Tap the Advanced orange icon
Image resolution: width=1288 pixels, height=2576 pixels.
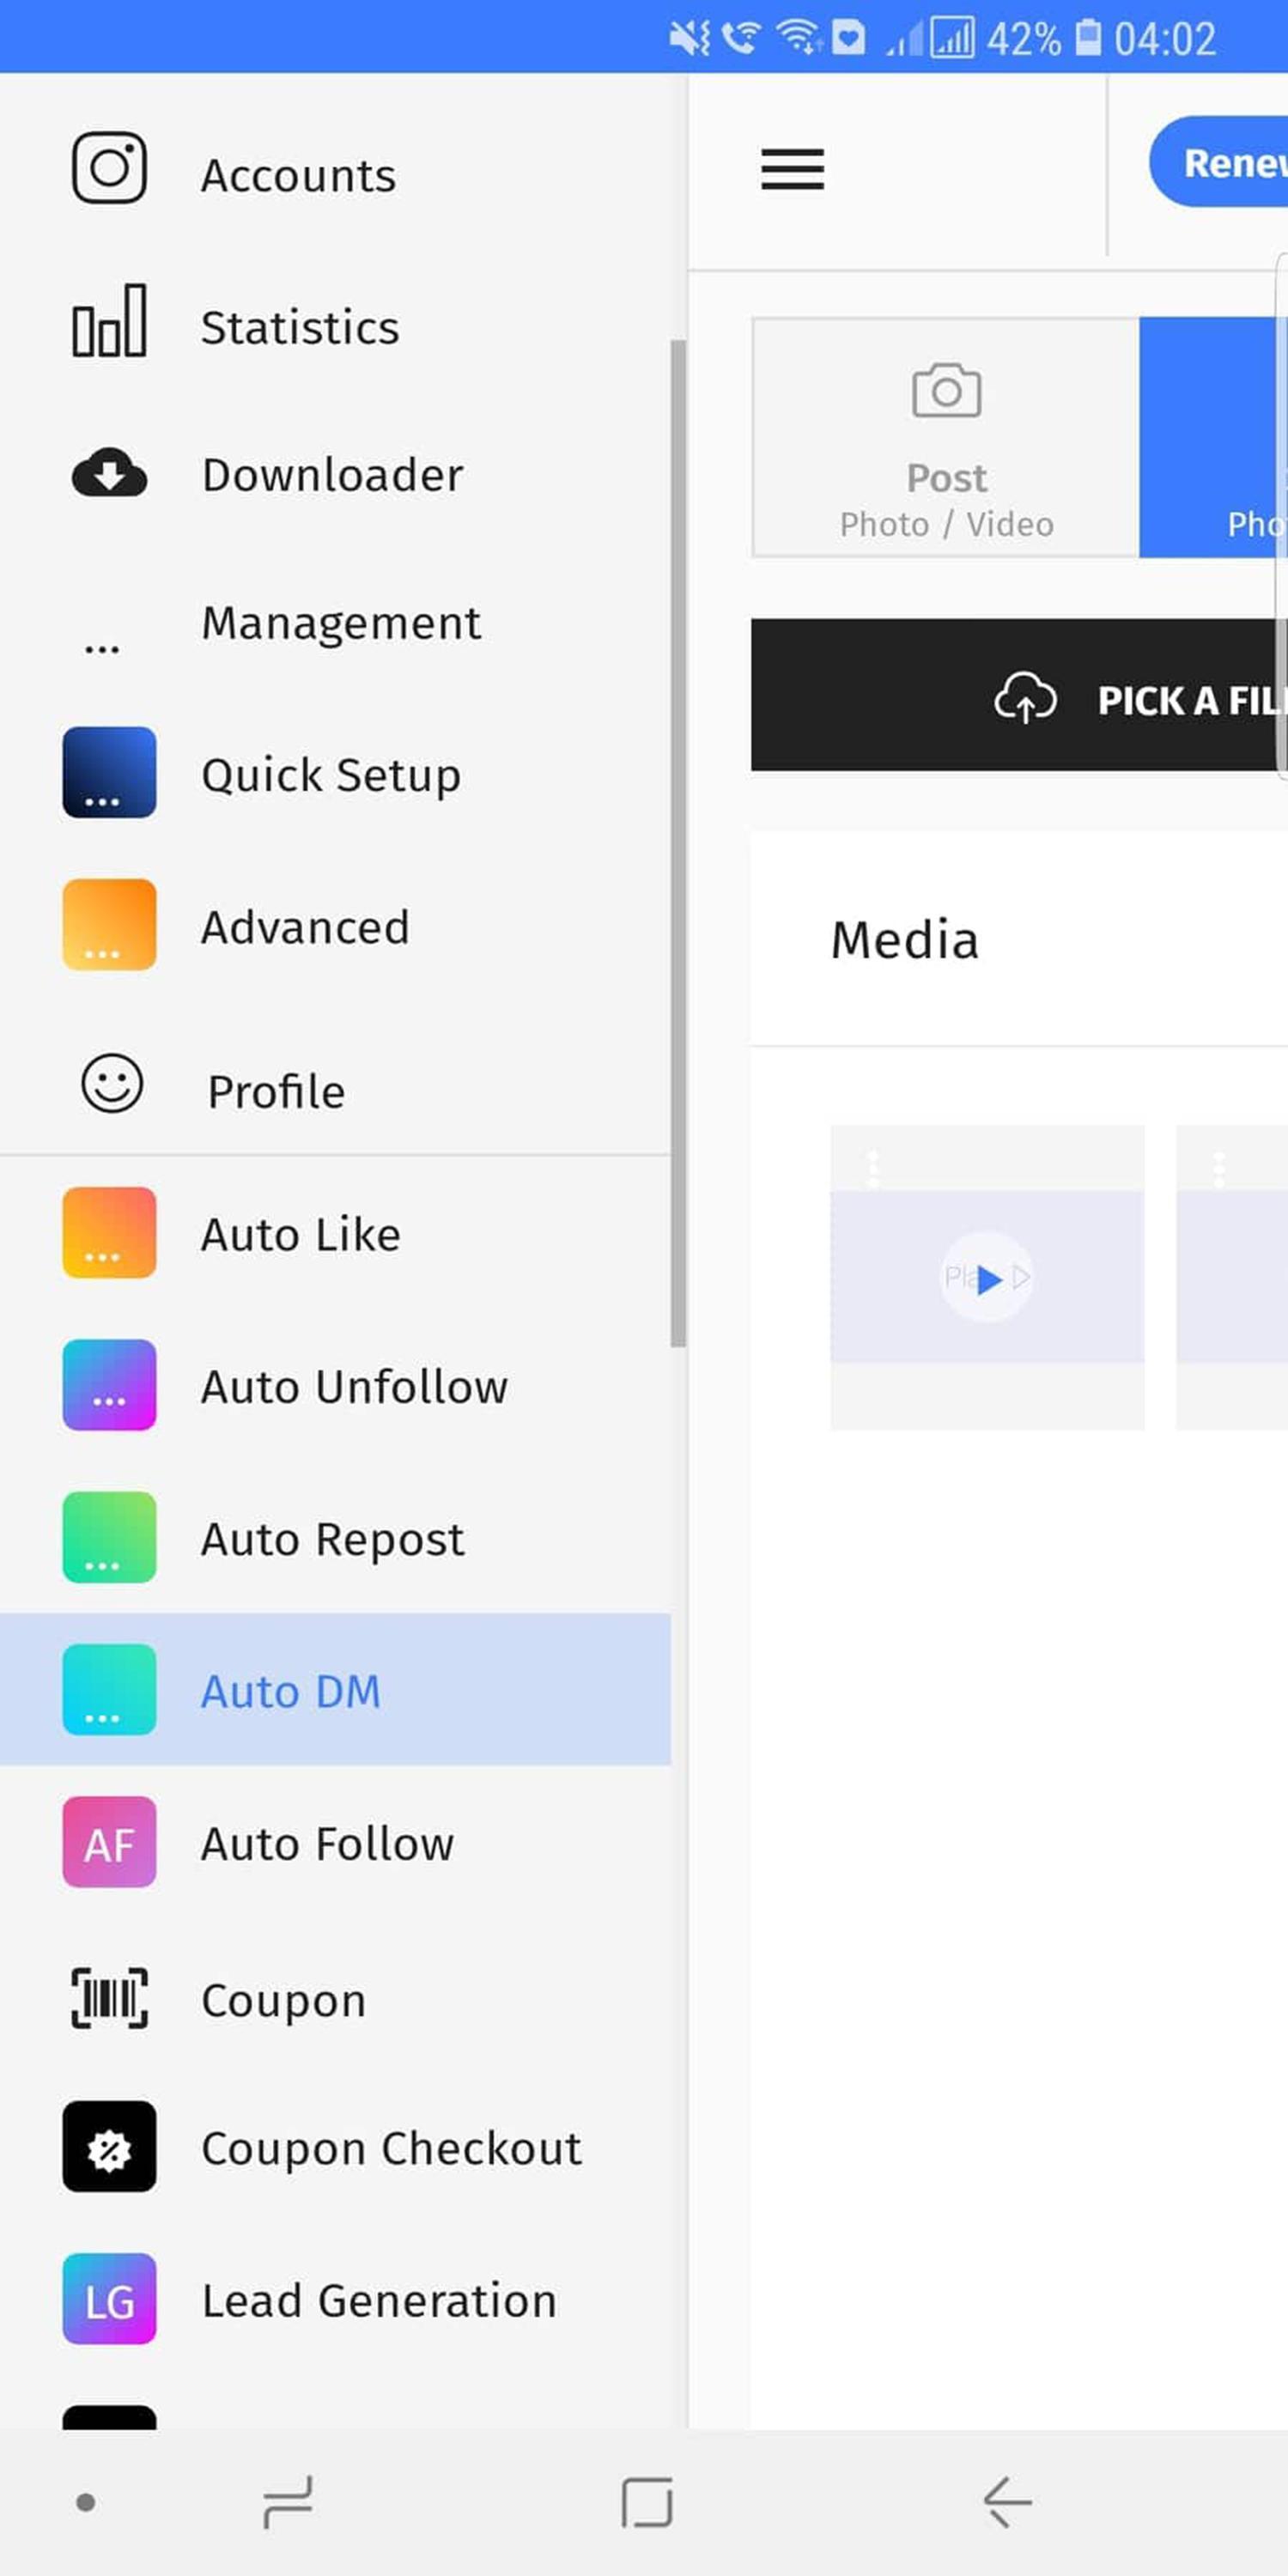[109, 925]
